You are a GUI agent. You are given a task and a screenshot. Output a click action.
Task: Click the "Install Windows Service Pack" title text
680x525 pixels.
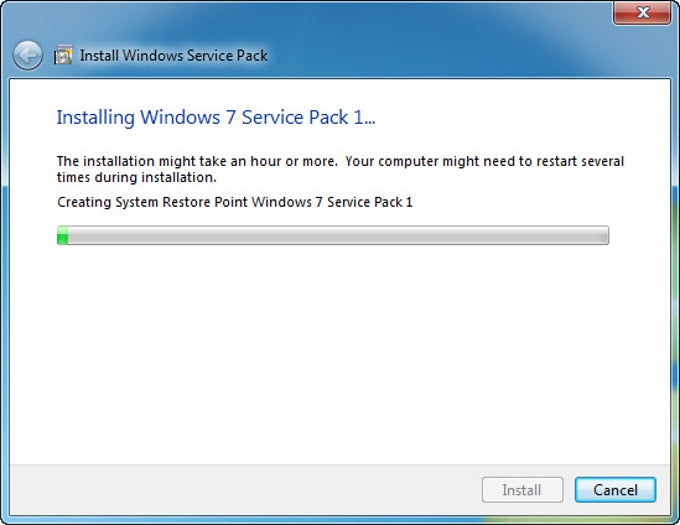pos(174,55)
